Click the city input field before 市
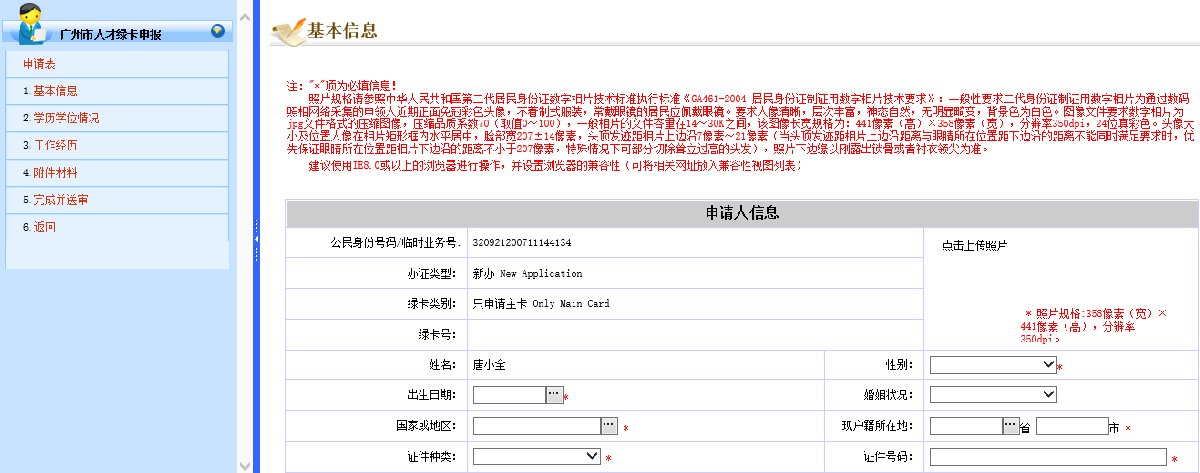Viewport: 1200px width, 473px height. 1070,426
